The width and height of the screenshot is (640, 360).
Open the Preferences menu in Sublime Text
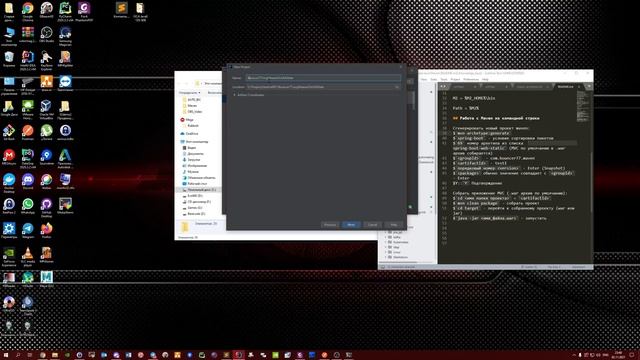tap(471, 79)
